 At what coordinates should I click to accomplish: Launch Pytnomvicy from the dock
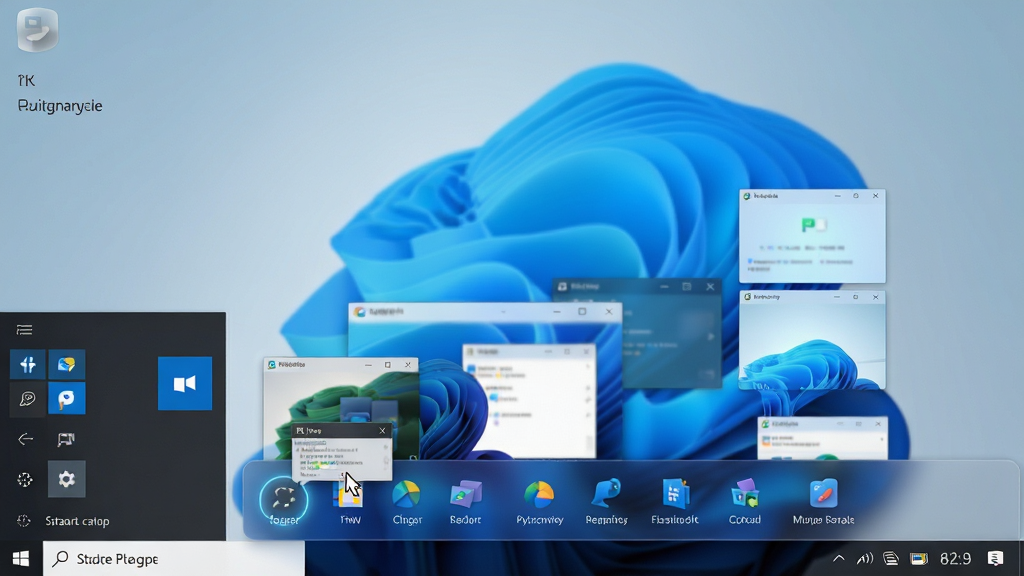tap(539, 502)
